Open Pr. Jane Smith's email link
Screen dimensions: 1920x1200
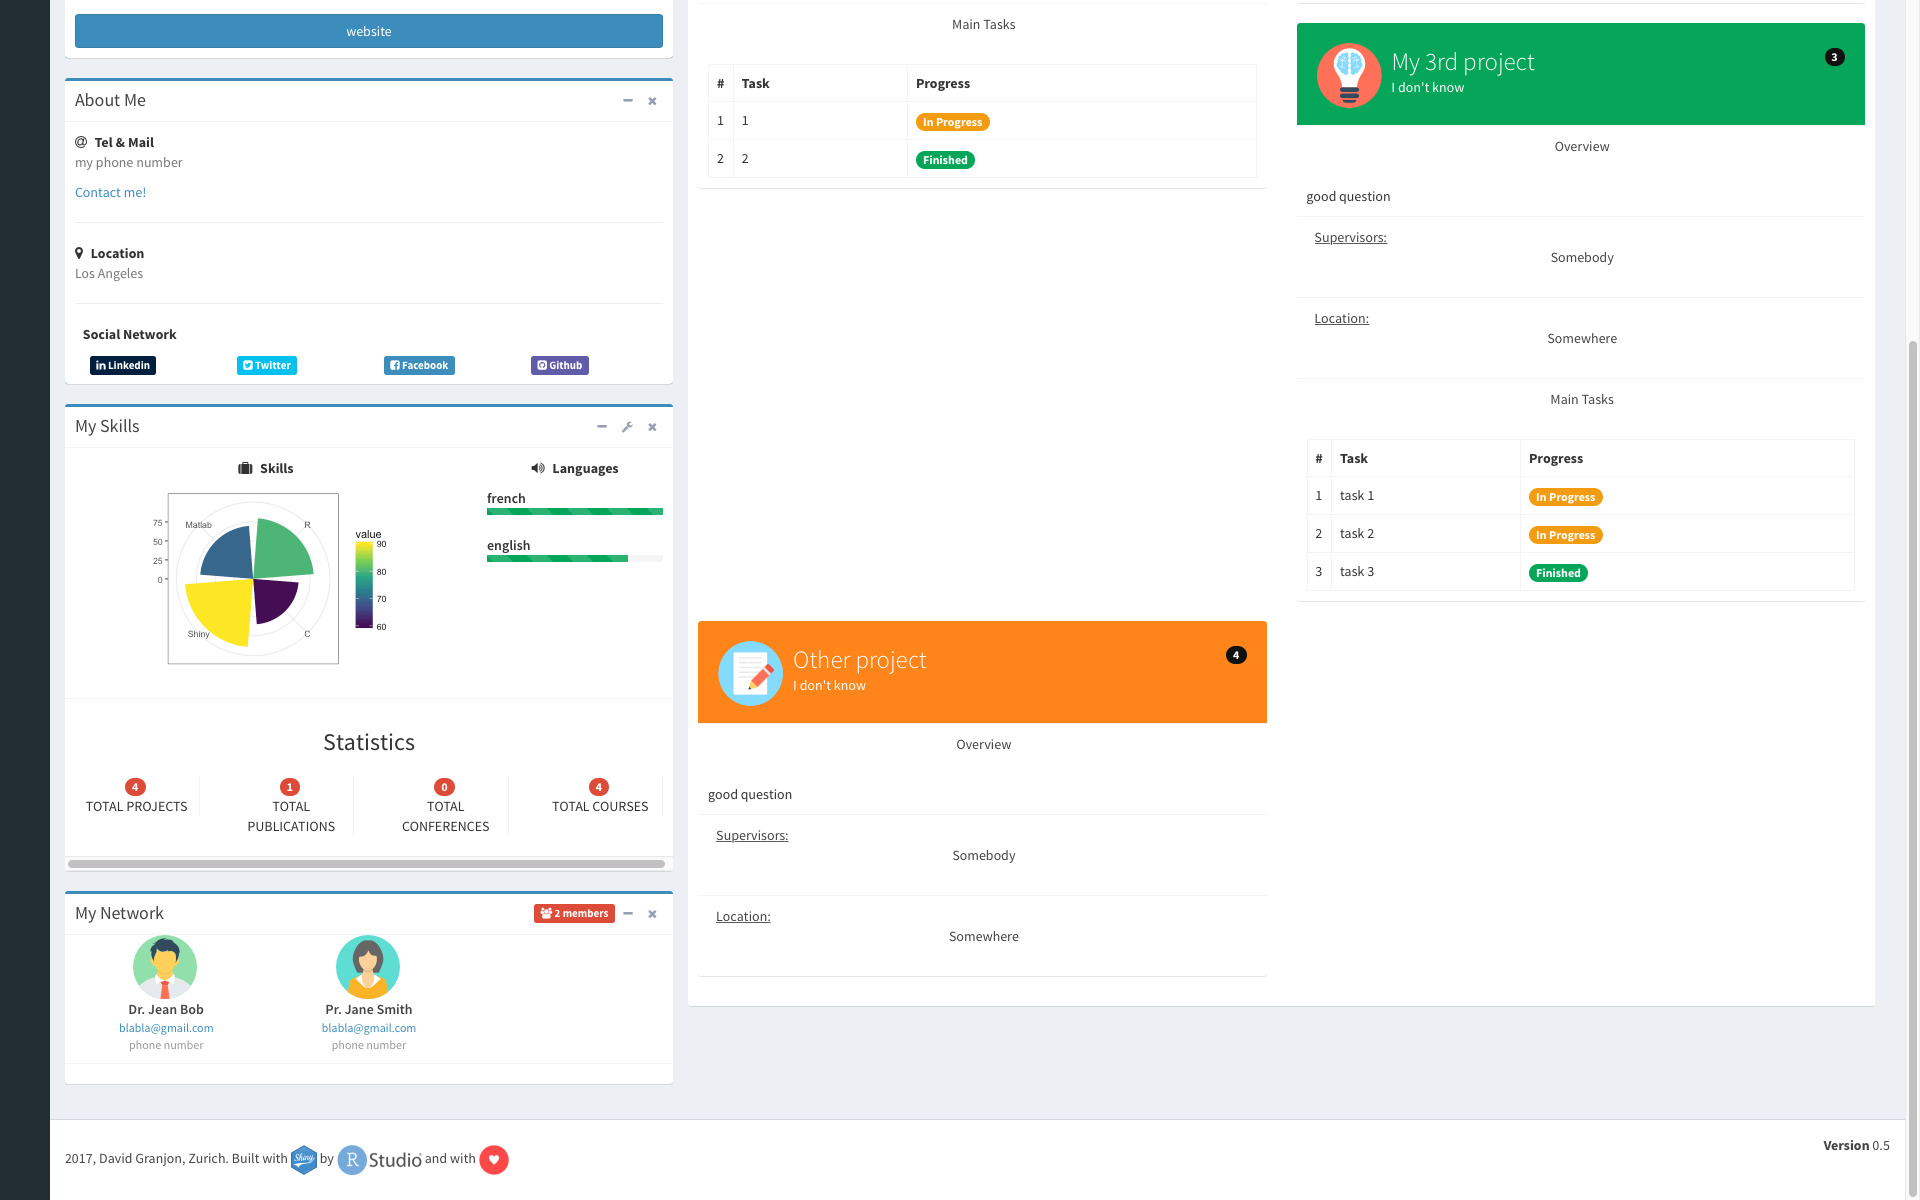(369, 1028)
